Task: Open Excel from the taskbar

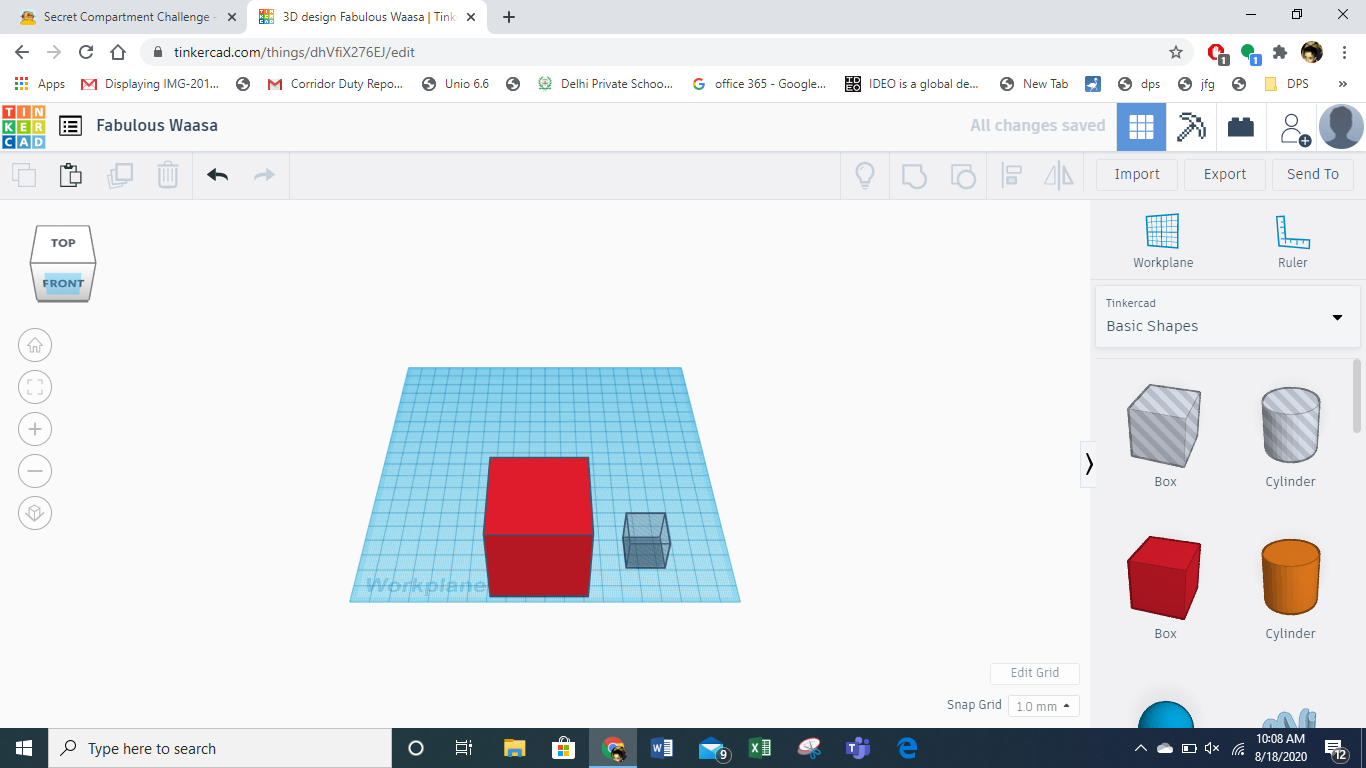Action: click(760, 748)
